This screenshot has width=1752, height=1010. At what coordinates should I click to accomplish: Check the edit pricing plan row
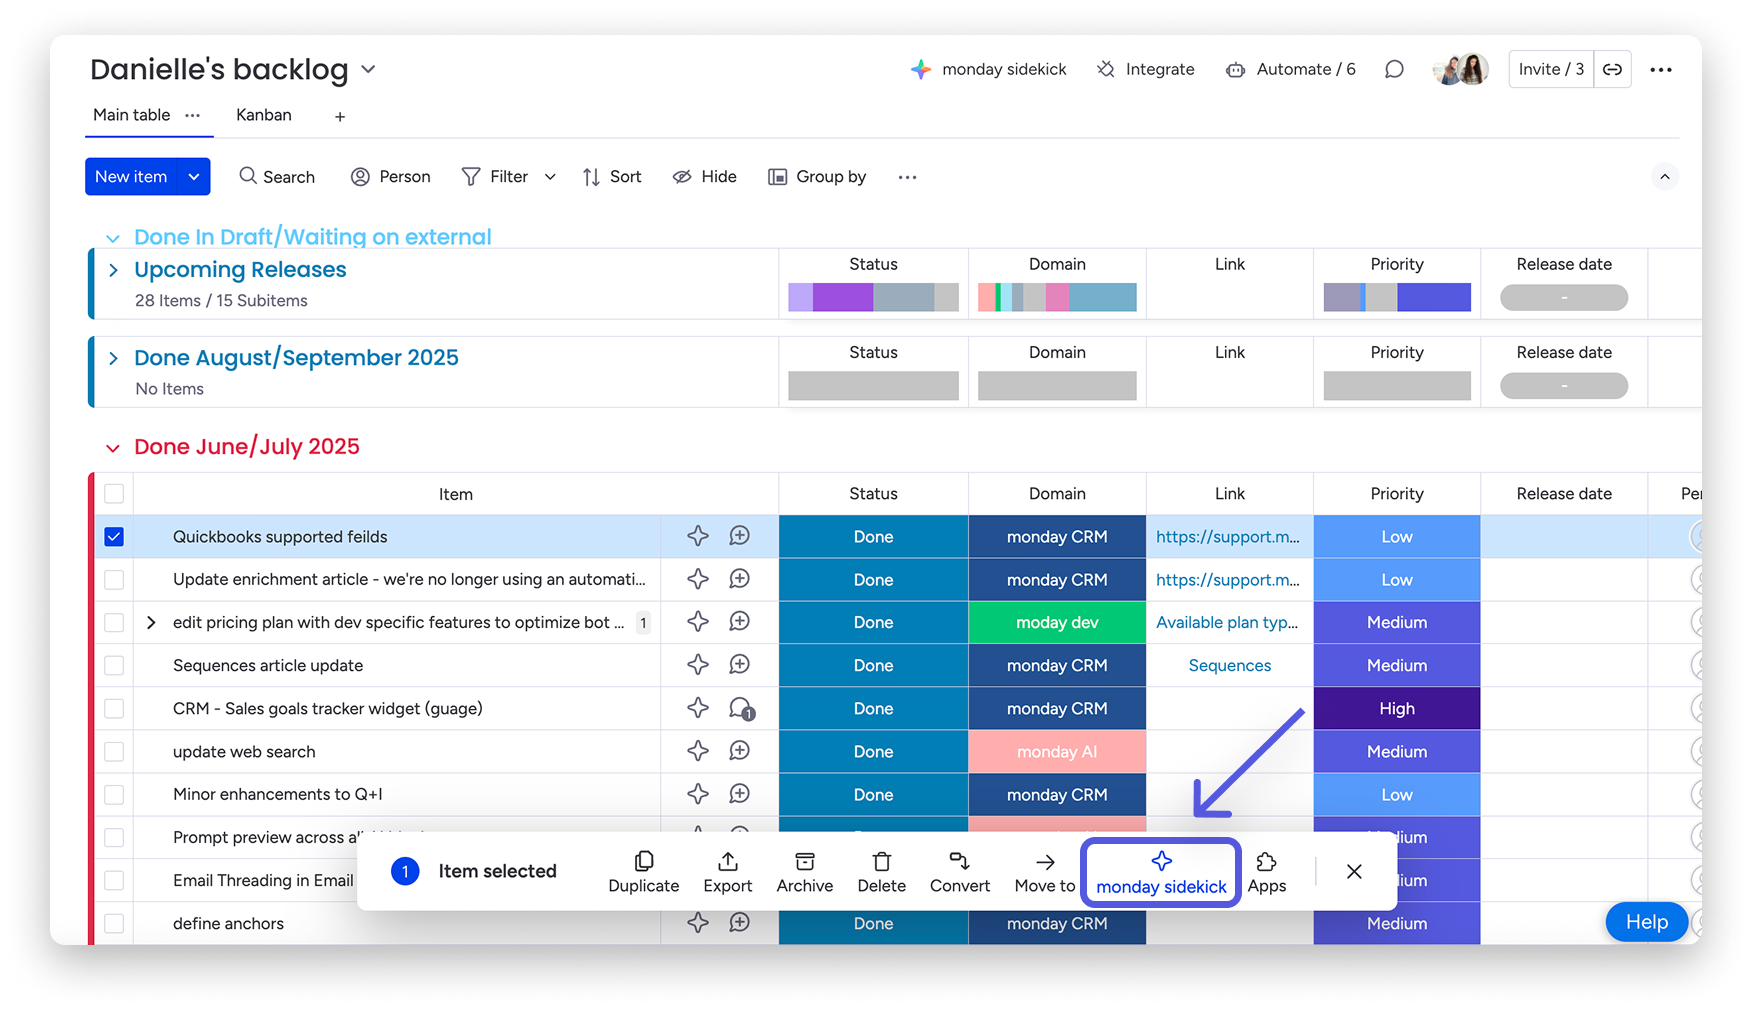point(114,623)
